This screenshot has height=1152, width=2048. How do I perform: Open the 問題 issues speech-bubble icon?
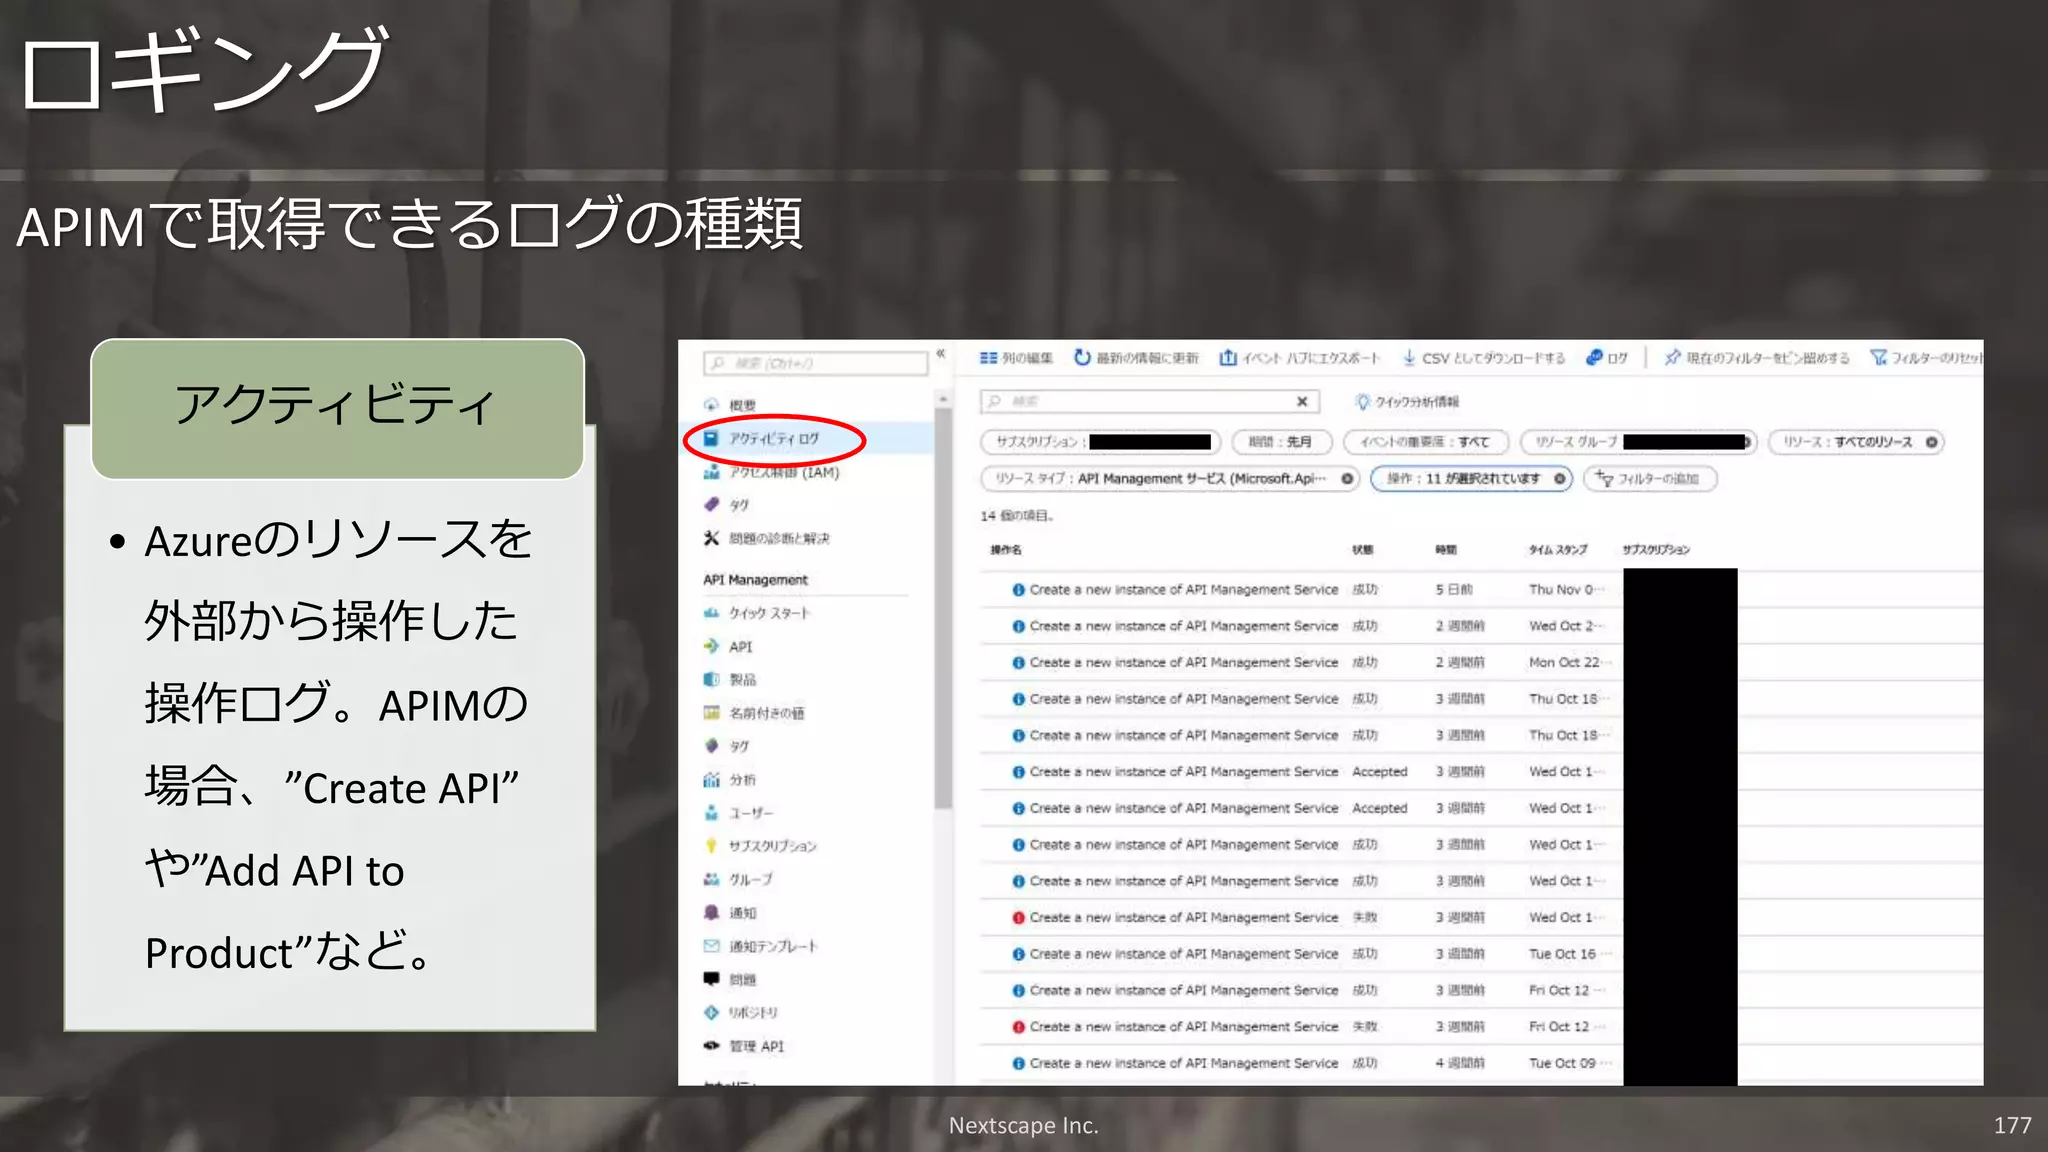coord(711,979)
